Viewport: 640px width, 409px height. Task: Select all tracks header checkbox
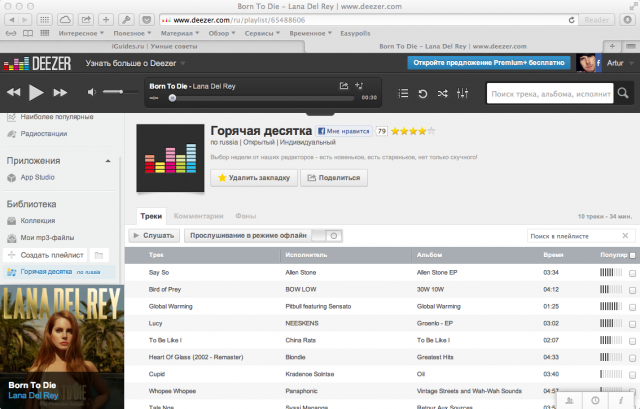[632, 256]
